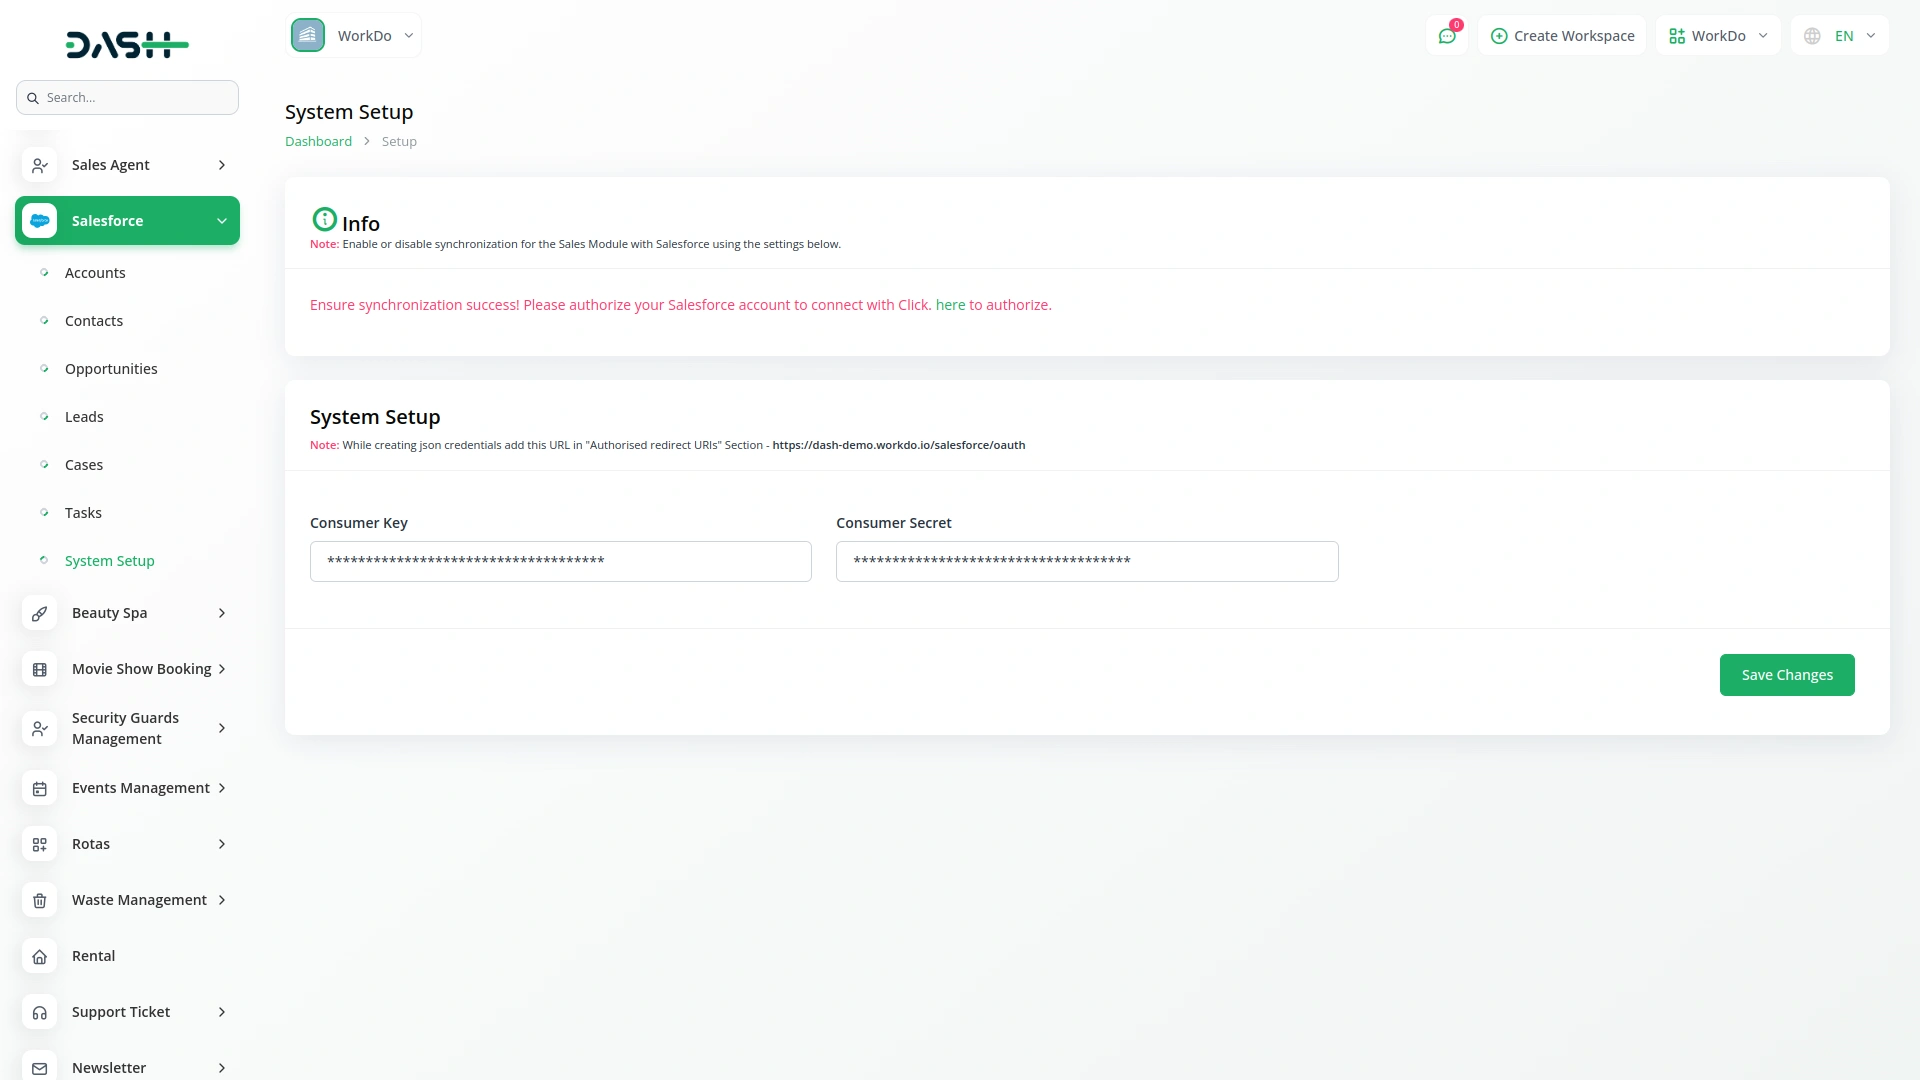Open the chat messages icon

[1446, 36]
